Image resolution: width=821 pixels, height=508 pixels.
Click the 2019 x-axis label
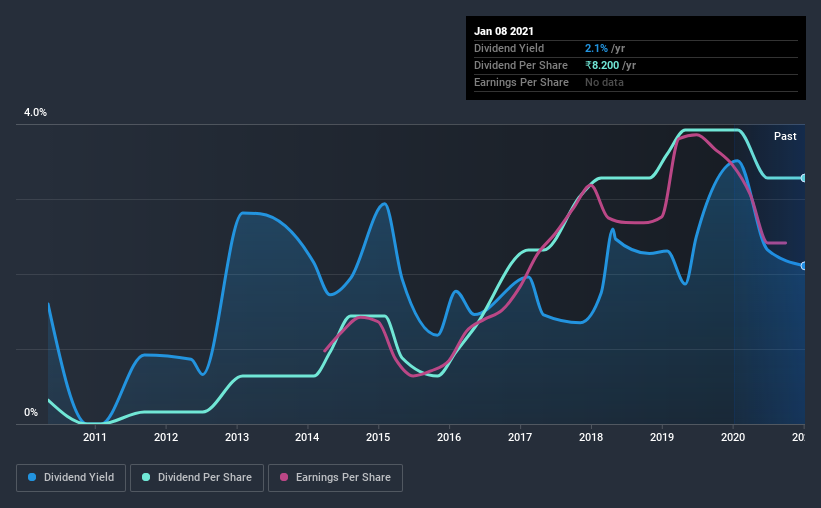coord(662,437)
